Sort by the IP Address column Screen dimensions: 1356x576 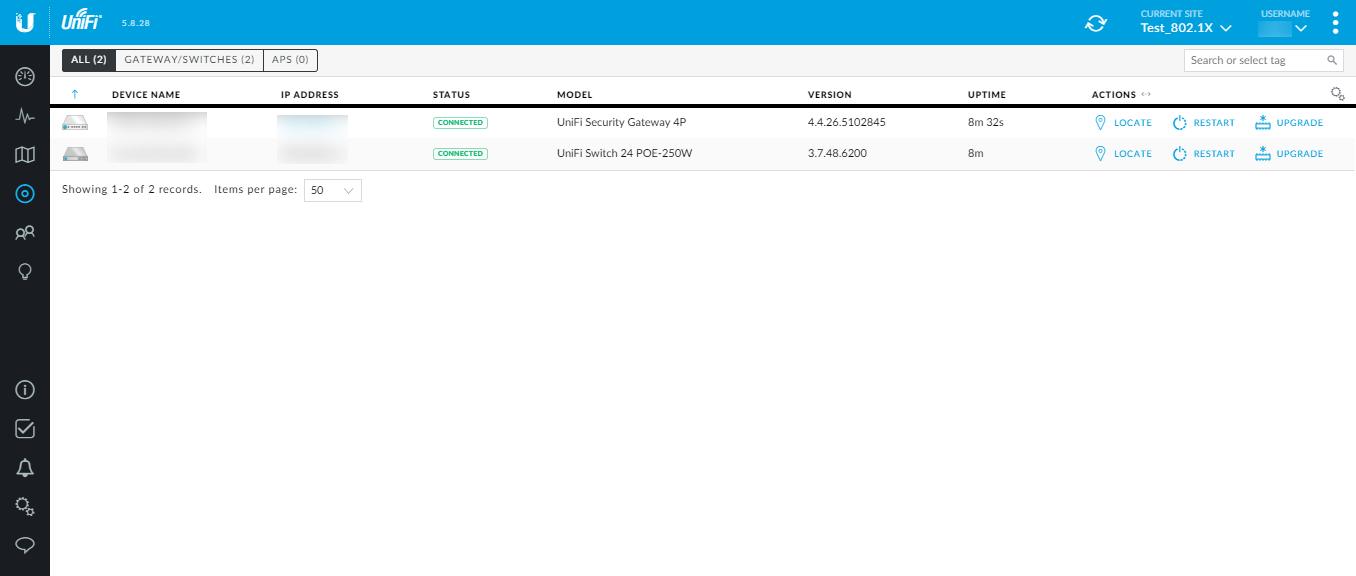click(310, 95)
